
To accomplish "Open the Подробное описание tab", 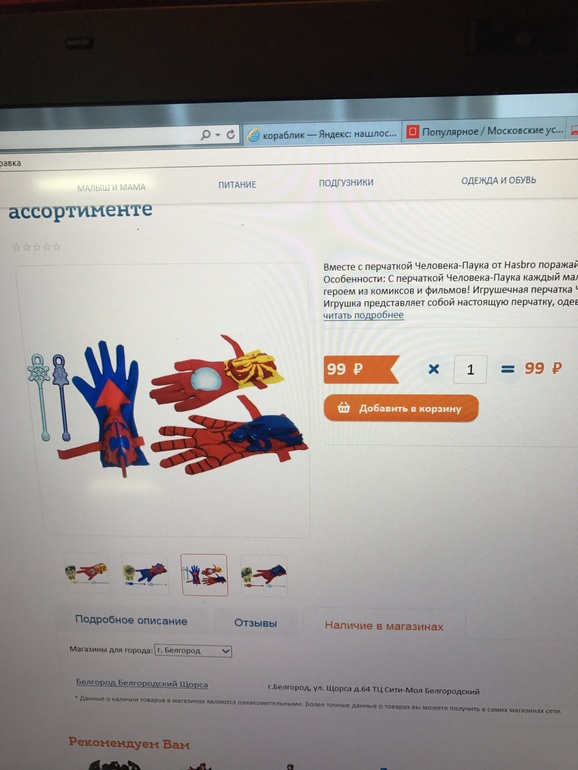I will coord(131,620).
